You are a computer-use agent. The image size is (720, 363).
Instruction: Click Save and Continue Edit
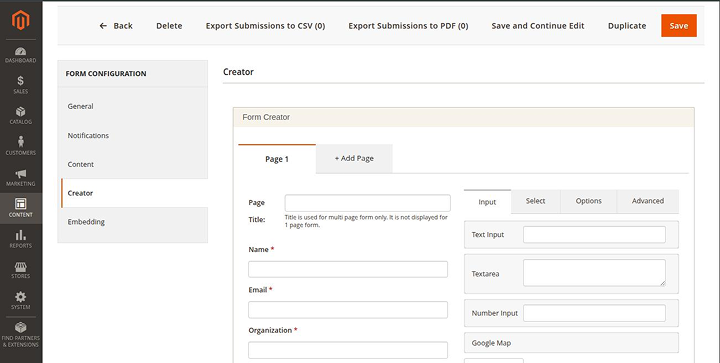click(538, 26)
